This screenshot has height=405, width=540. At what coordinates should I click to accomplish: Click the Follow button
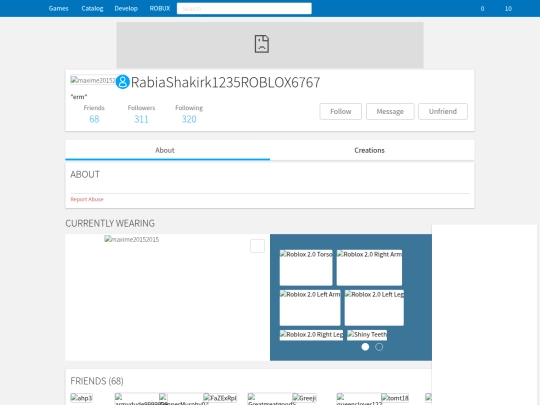click(x=341, y=112)
